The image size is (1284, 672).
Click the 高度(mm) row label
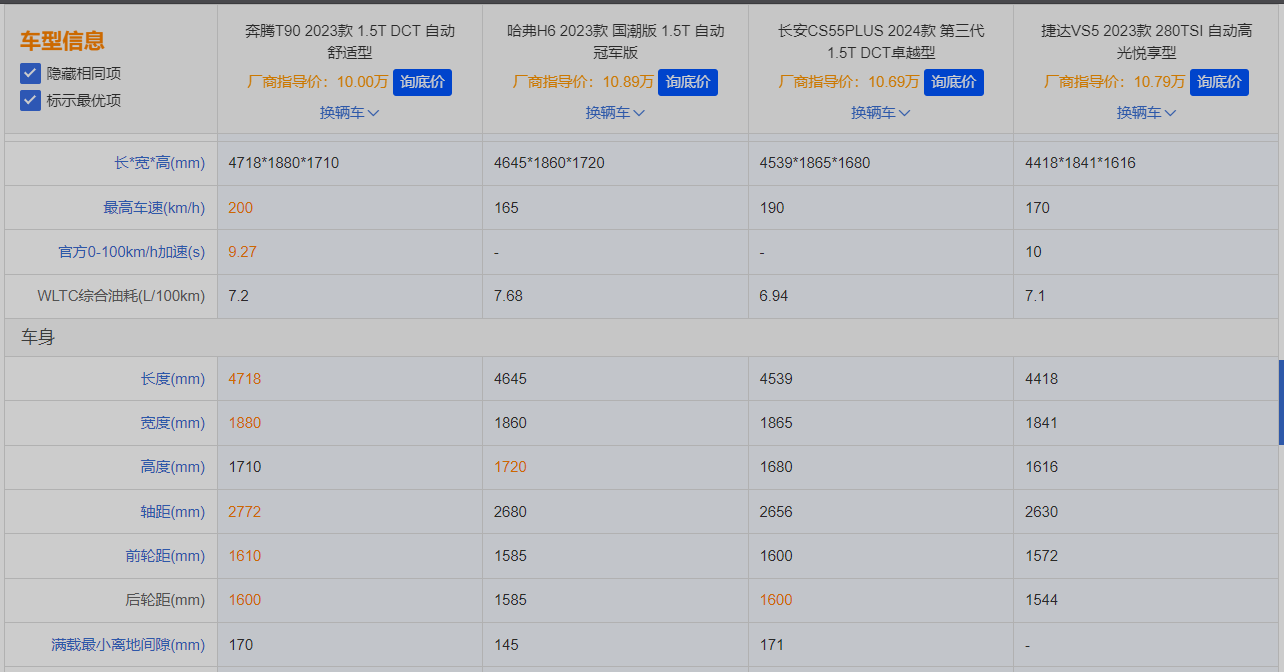(173, 467)
